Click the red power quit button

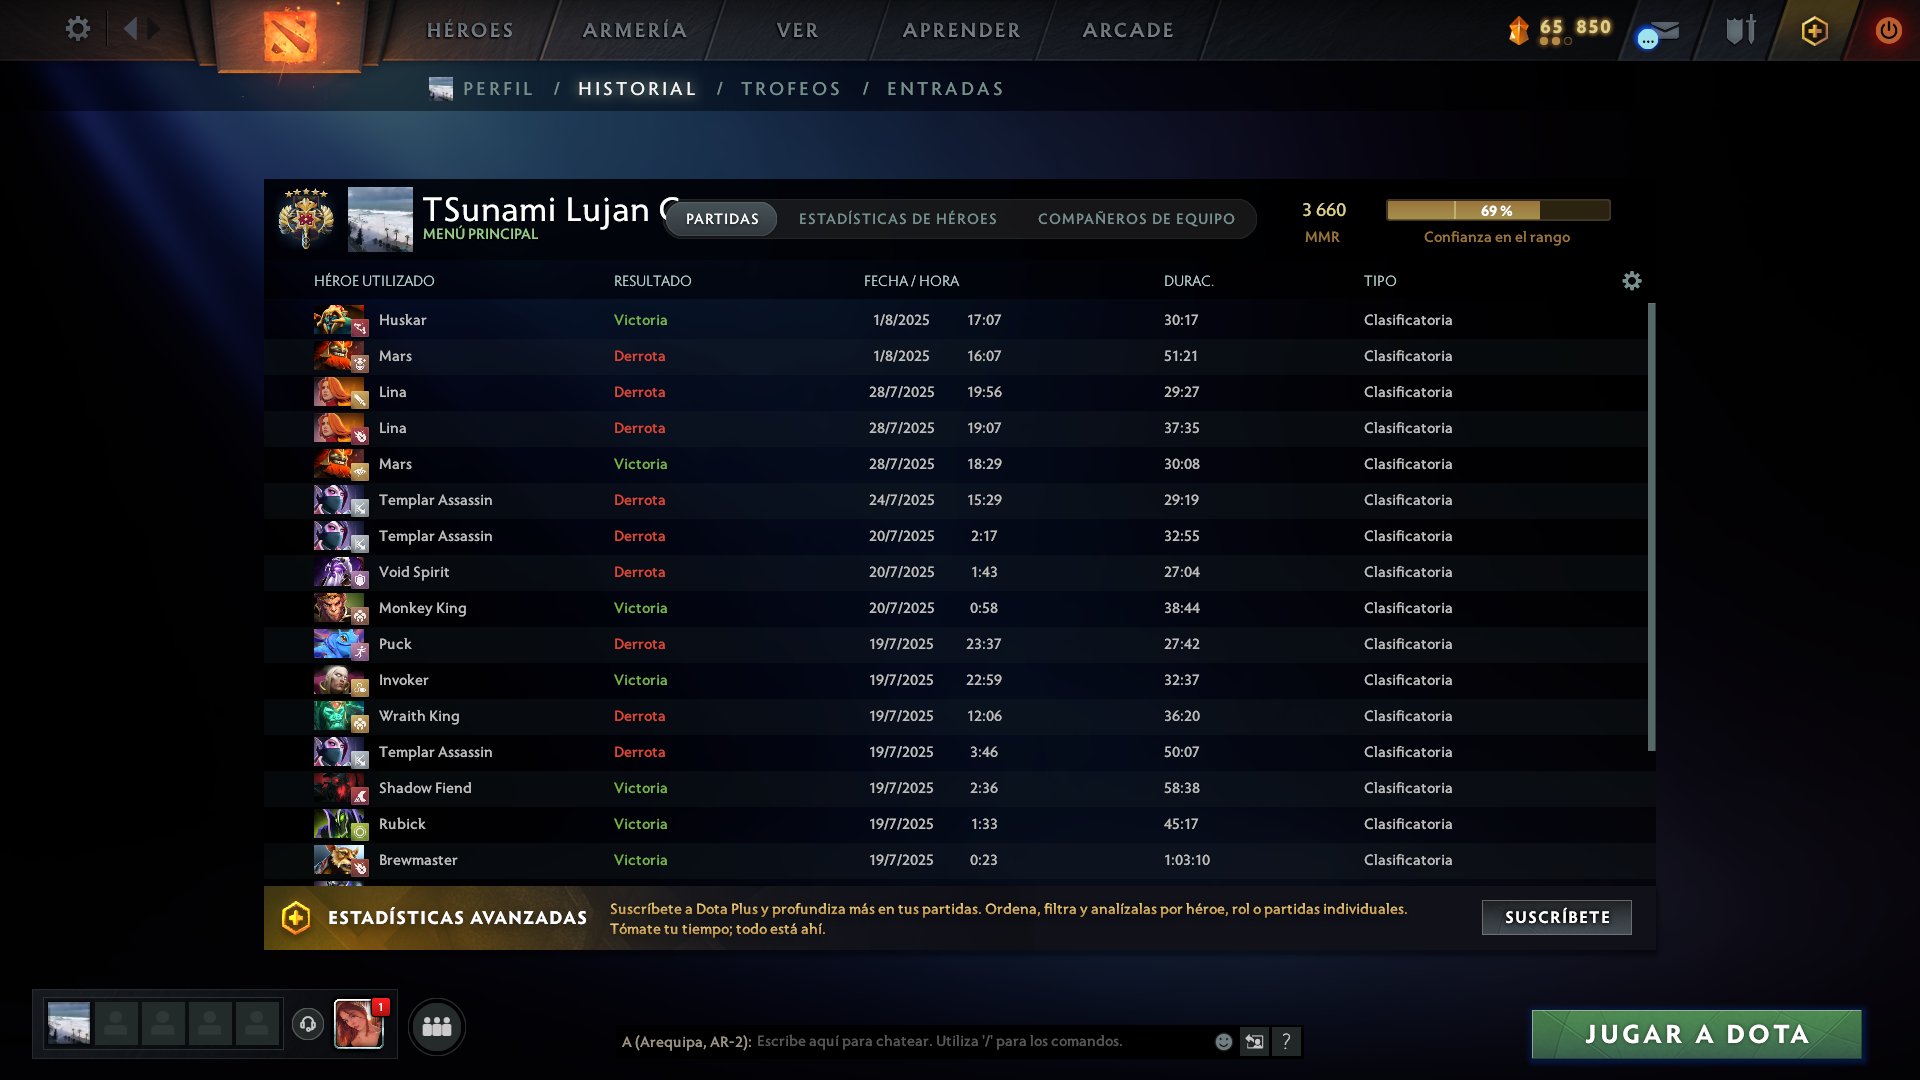[x=1888, y=30]
